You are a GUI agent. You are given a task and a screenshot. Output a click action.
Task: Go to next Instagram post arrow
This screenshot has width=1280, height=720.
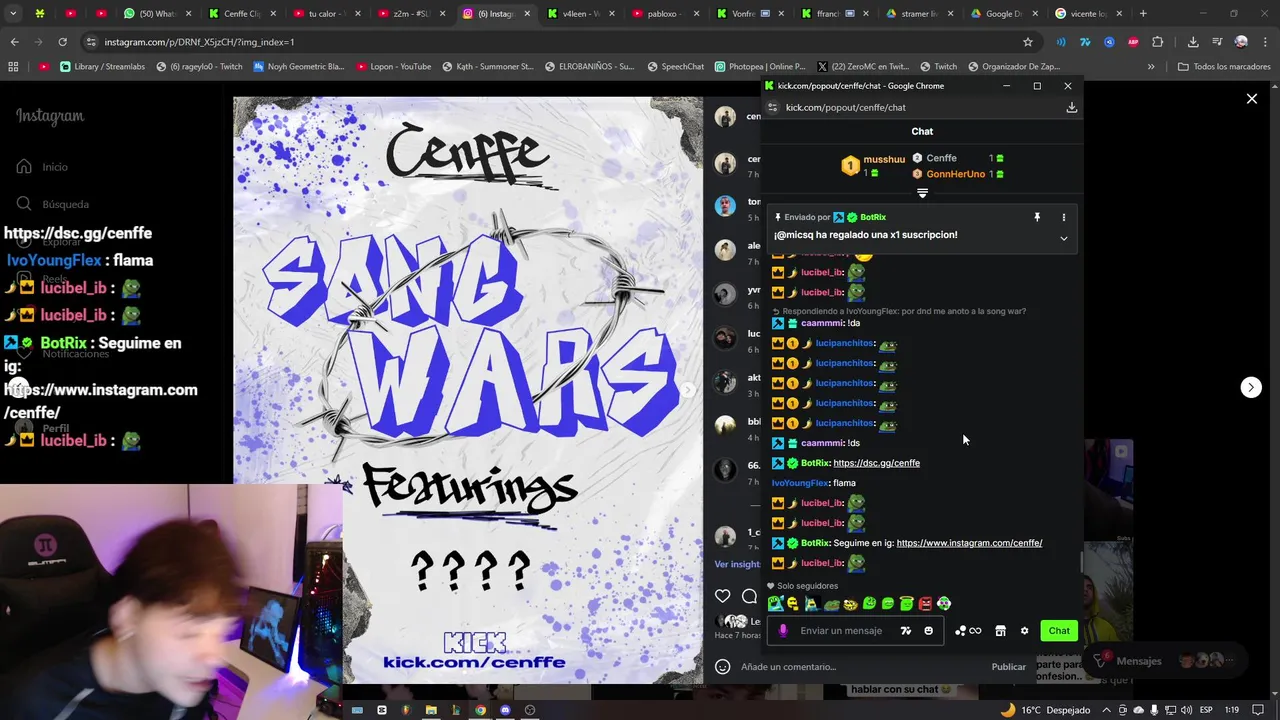pyautogui.click(x=1251, y=387)
